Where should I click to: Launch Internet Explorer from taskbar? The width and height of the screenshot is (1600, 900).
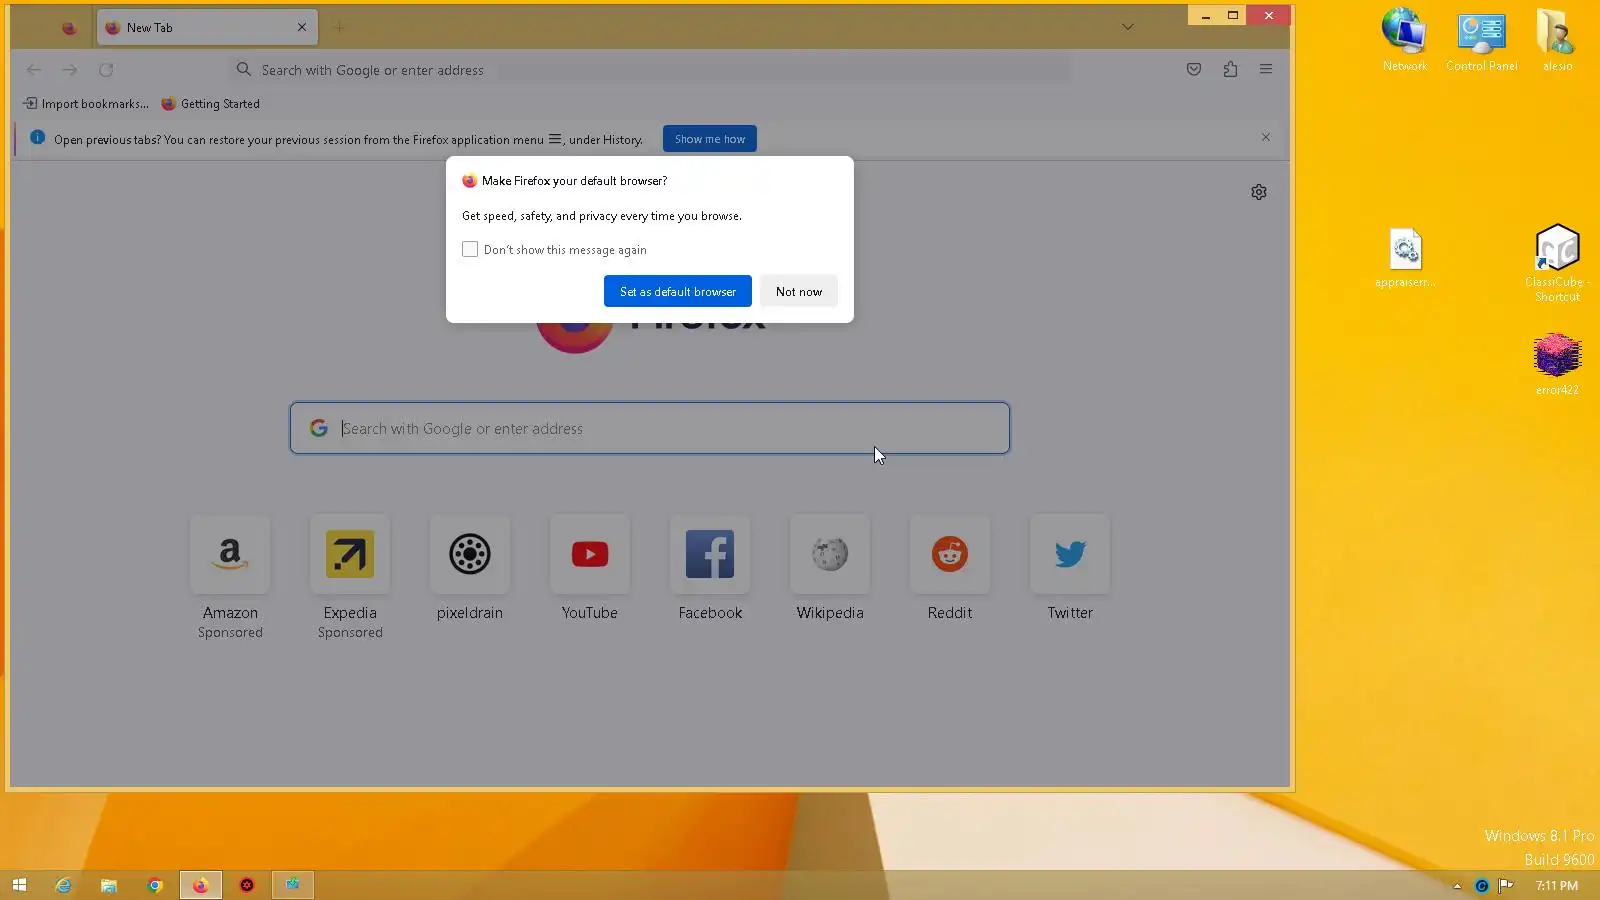(63, 885)
